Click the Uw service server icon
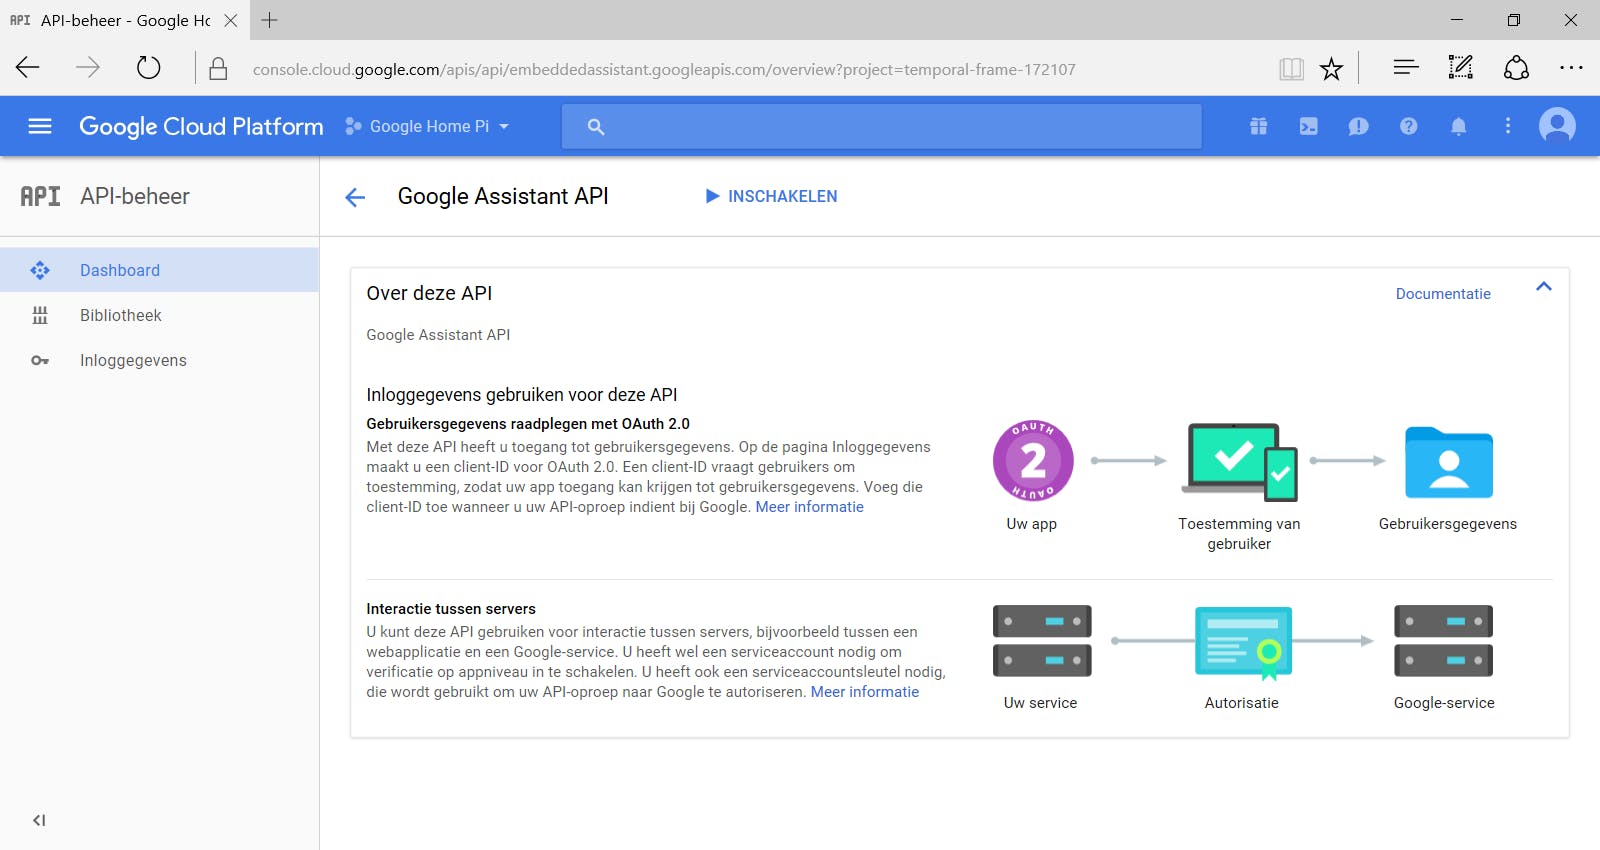 click(1042, 641)
